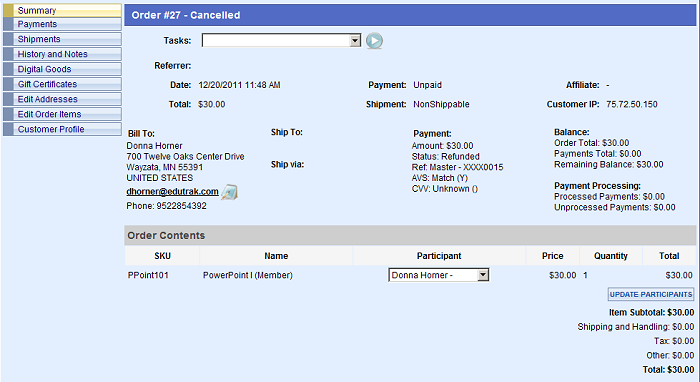The width and height of the screenshot is (700, 382).
Task: Open Gift Certificates section
Action: 62,84
